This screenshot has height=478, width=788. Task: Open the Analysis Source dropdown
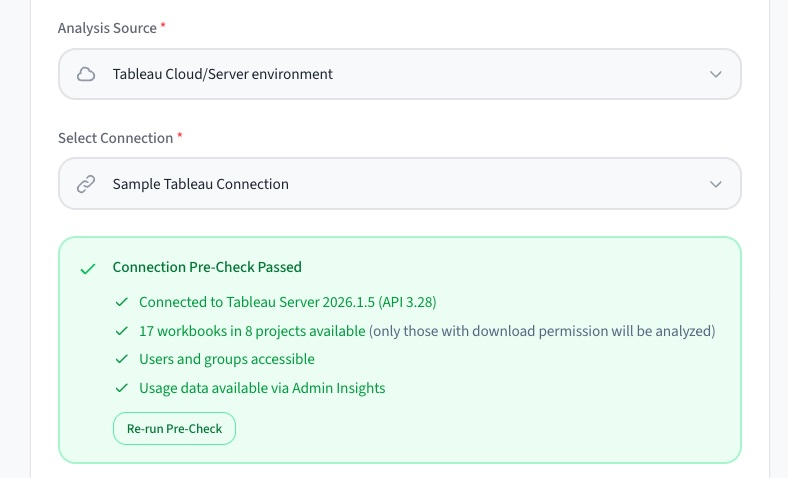(x=400, y=74)
